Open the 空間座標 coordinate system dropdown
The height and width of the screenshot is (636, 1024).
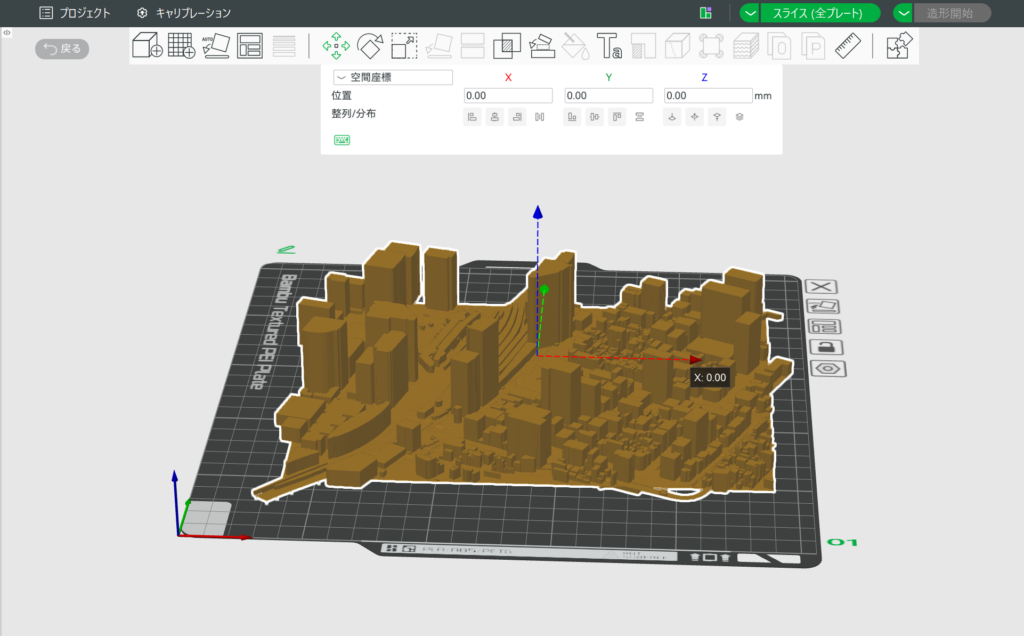click(392, 77)
